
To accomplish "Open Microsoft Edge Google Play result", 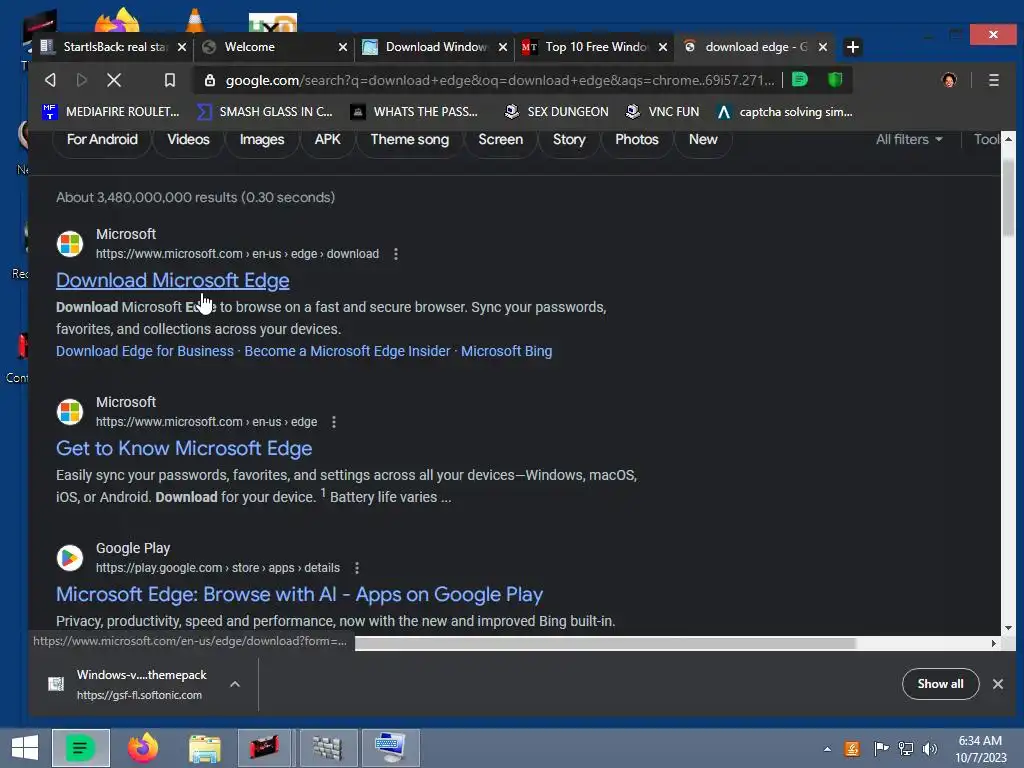I will pos(299,594).
